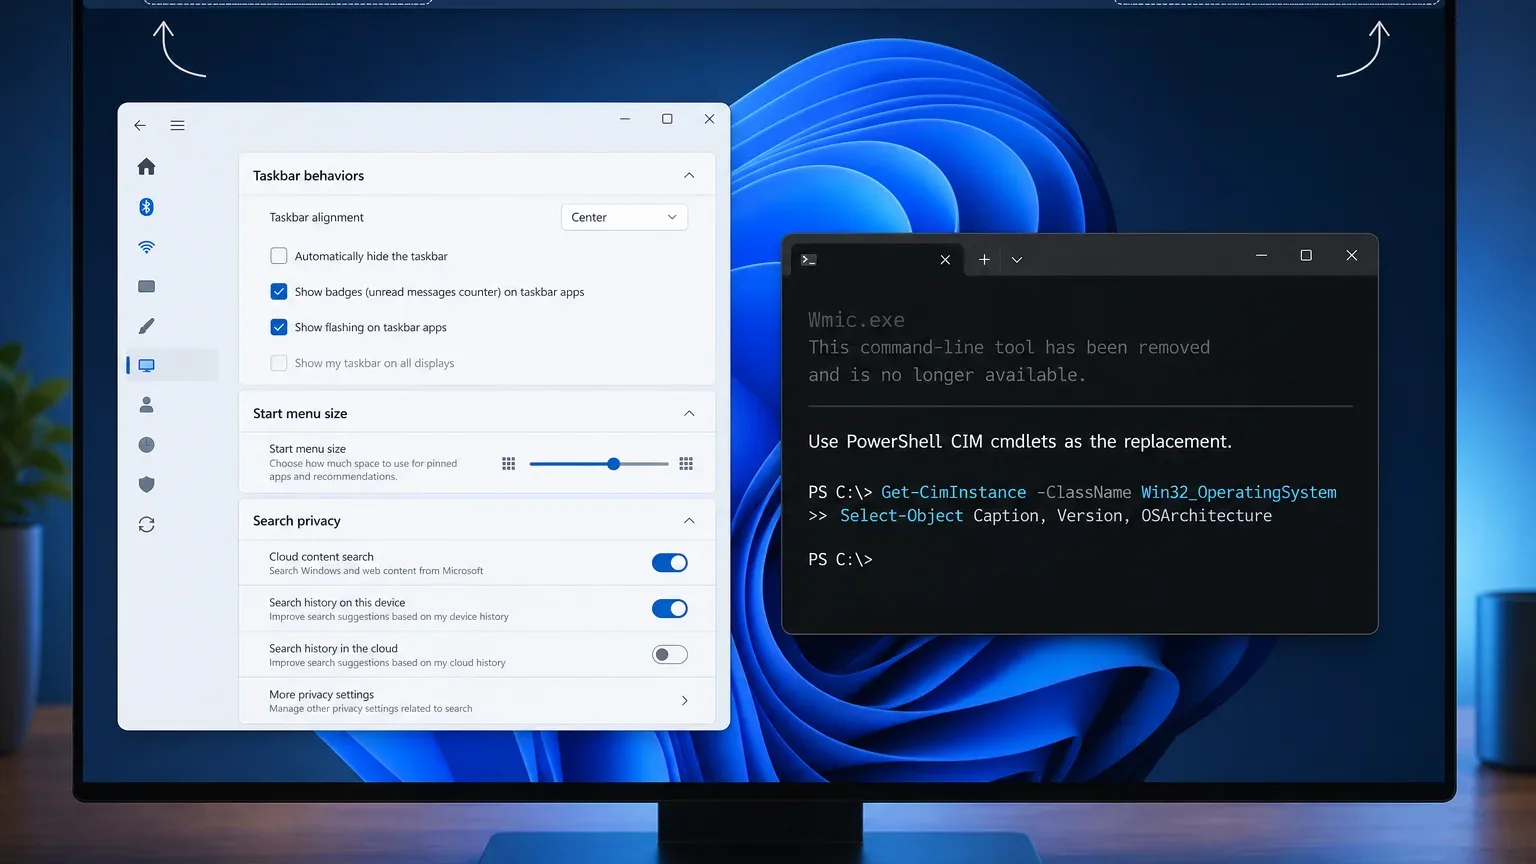Click the Start menu size slider thumb
The image size is (1536, 864).
tap(613, 464)
